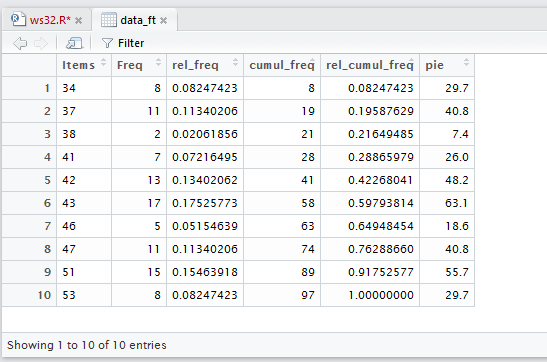Click rel_freq value 0.17525773

click(x=205, y=203)
